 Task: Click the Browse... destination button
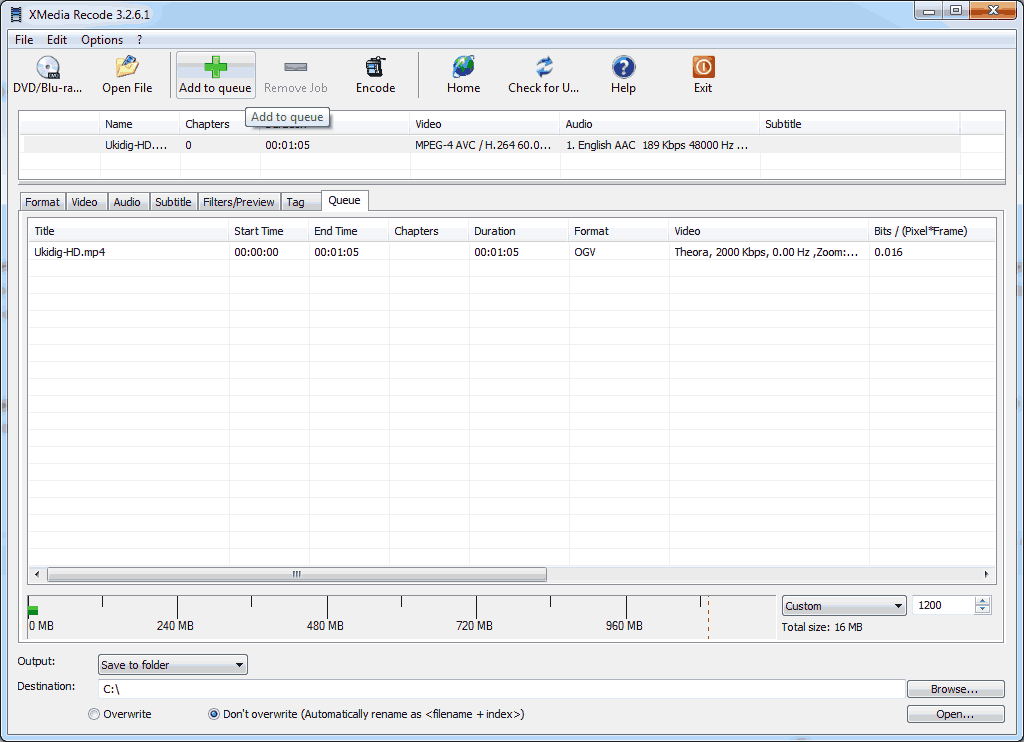[955, 689]
